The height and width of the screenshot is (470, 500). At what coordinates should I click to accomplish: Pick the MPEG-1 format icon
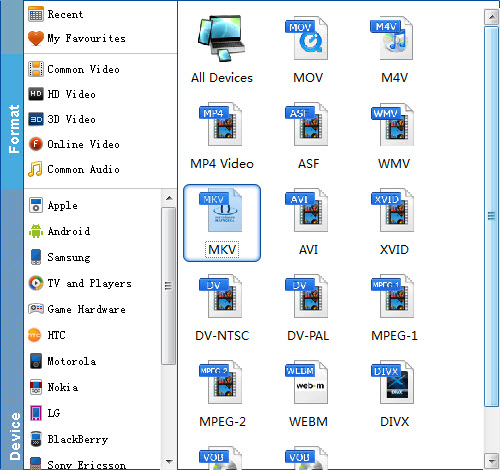tap(393, 296)
